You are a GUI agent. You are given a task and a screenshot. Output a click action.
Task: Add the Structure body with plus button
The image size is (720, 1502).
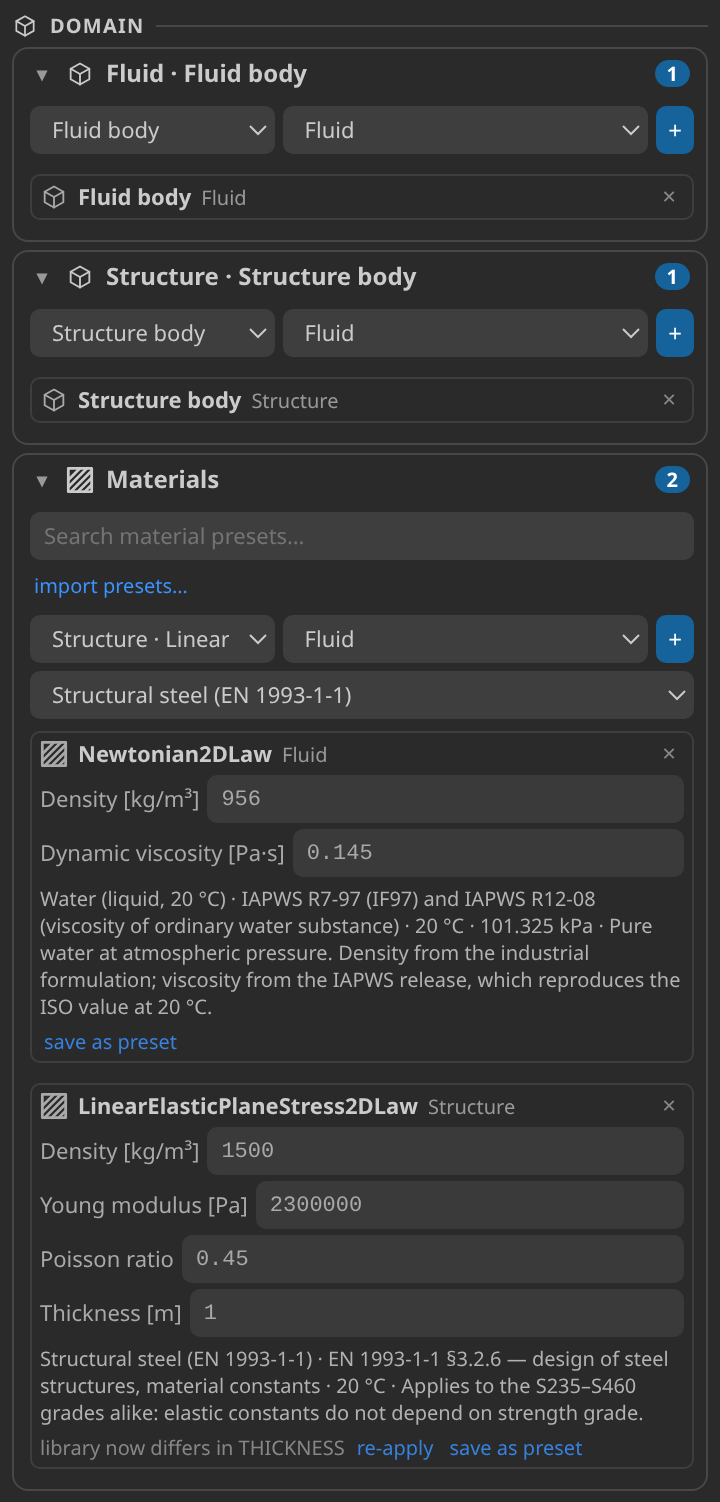click(x=675, y=333)
